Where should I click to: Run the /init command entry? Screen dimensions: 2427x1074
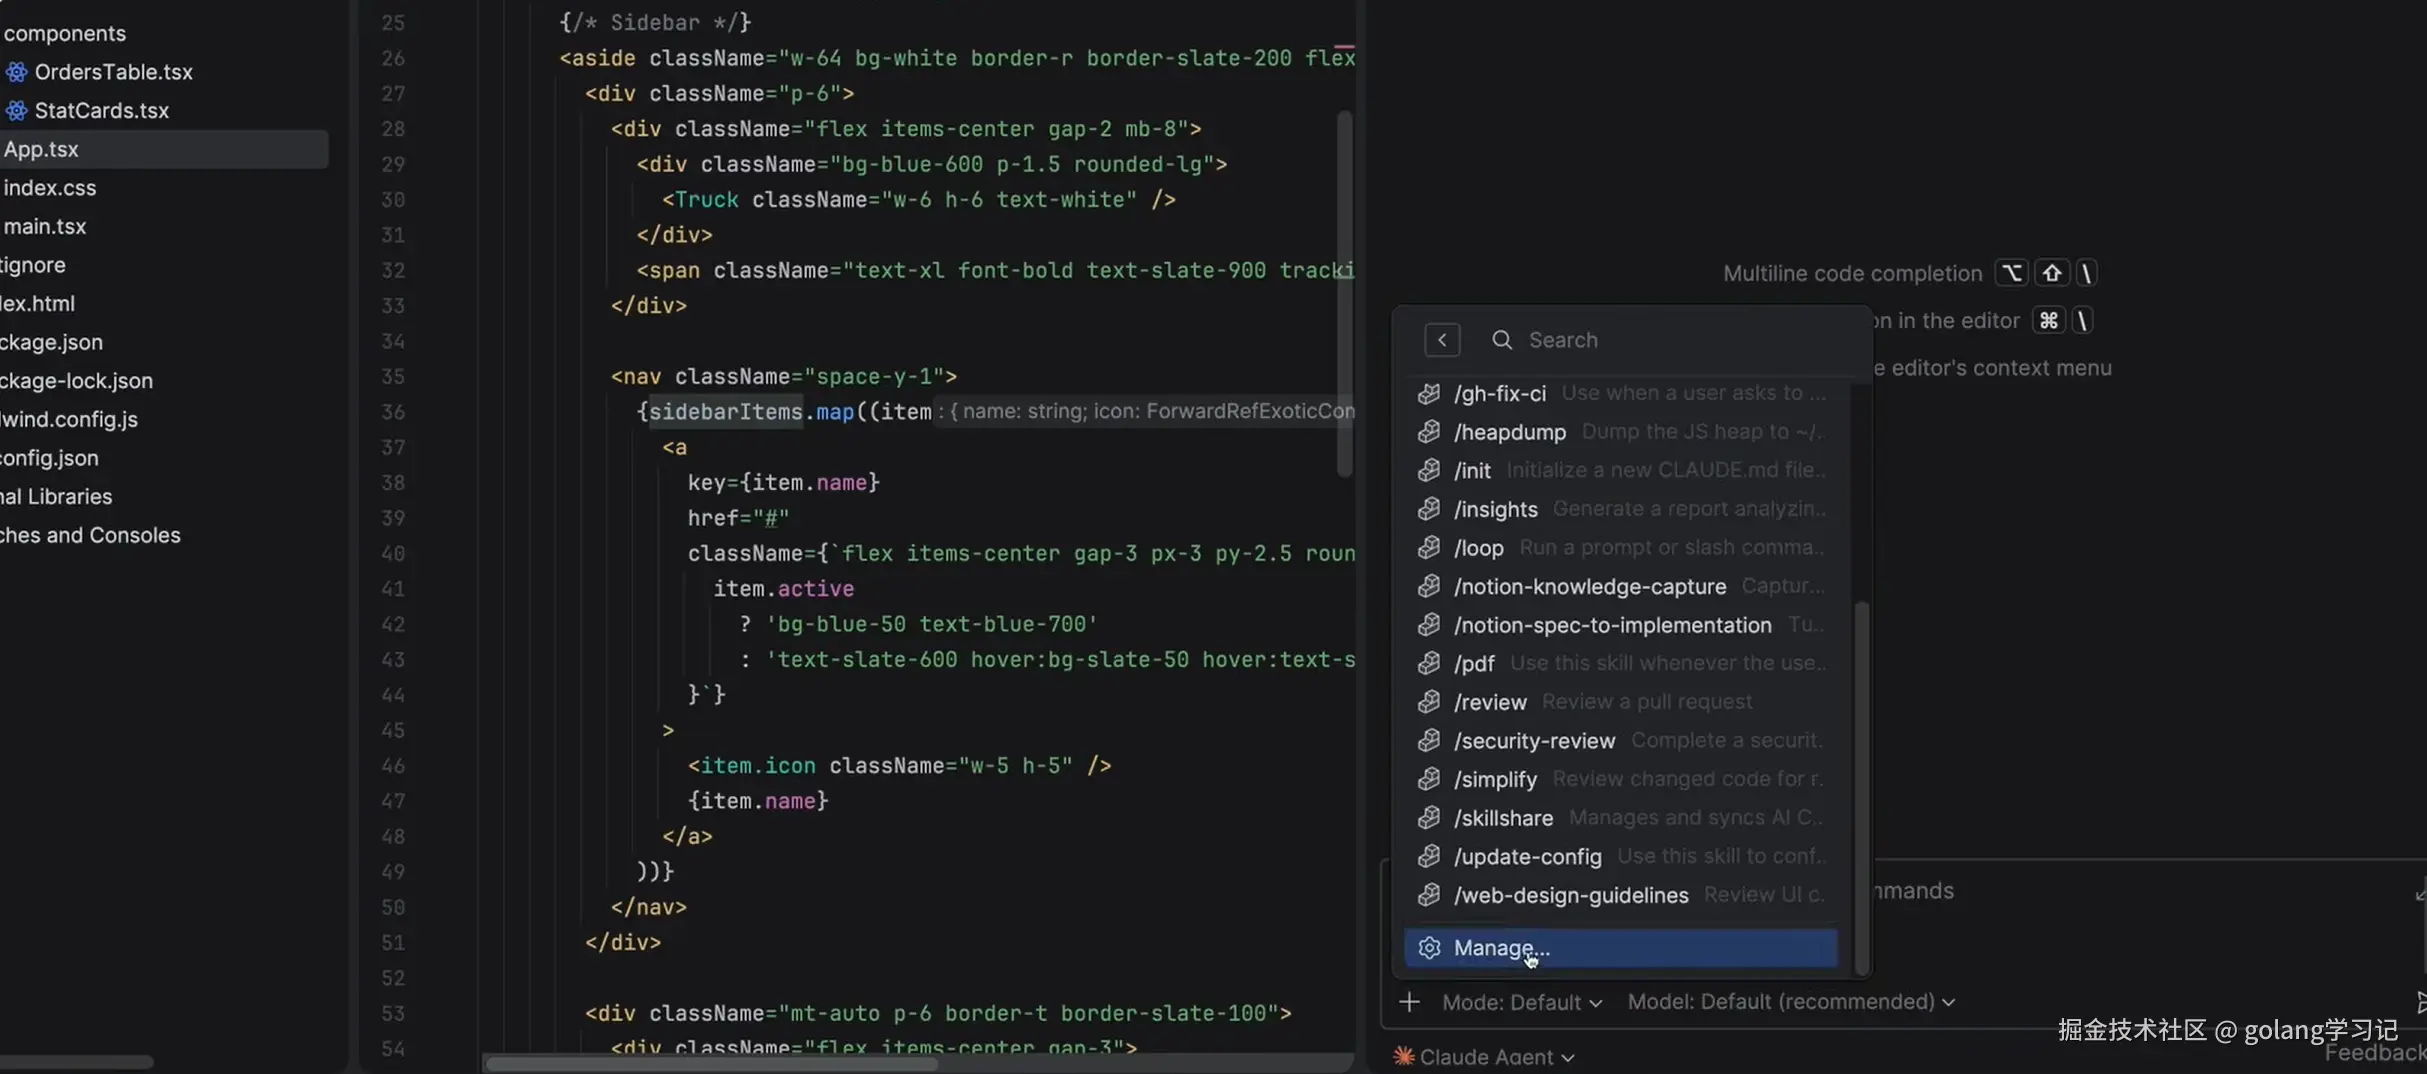(x=1620, y=470)
